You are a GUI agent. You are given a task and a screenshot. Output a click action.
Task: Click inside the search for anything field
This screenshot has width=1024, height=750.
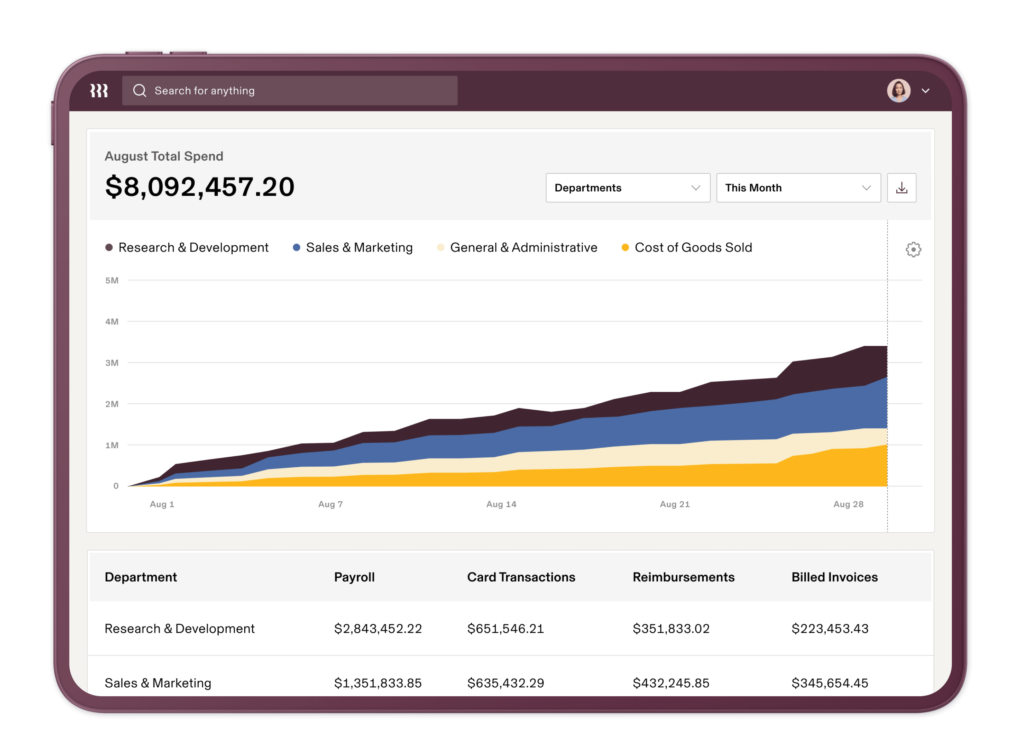coord(290,90)
